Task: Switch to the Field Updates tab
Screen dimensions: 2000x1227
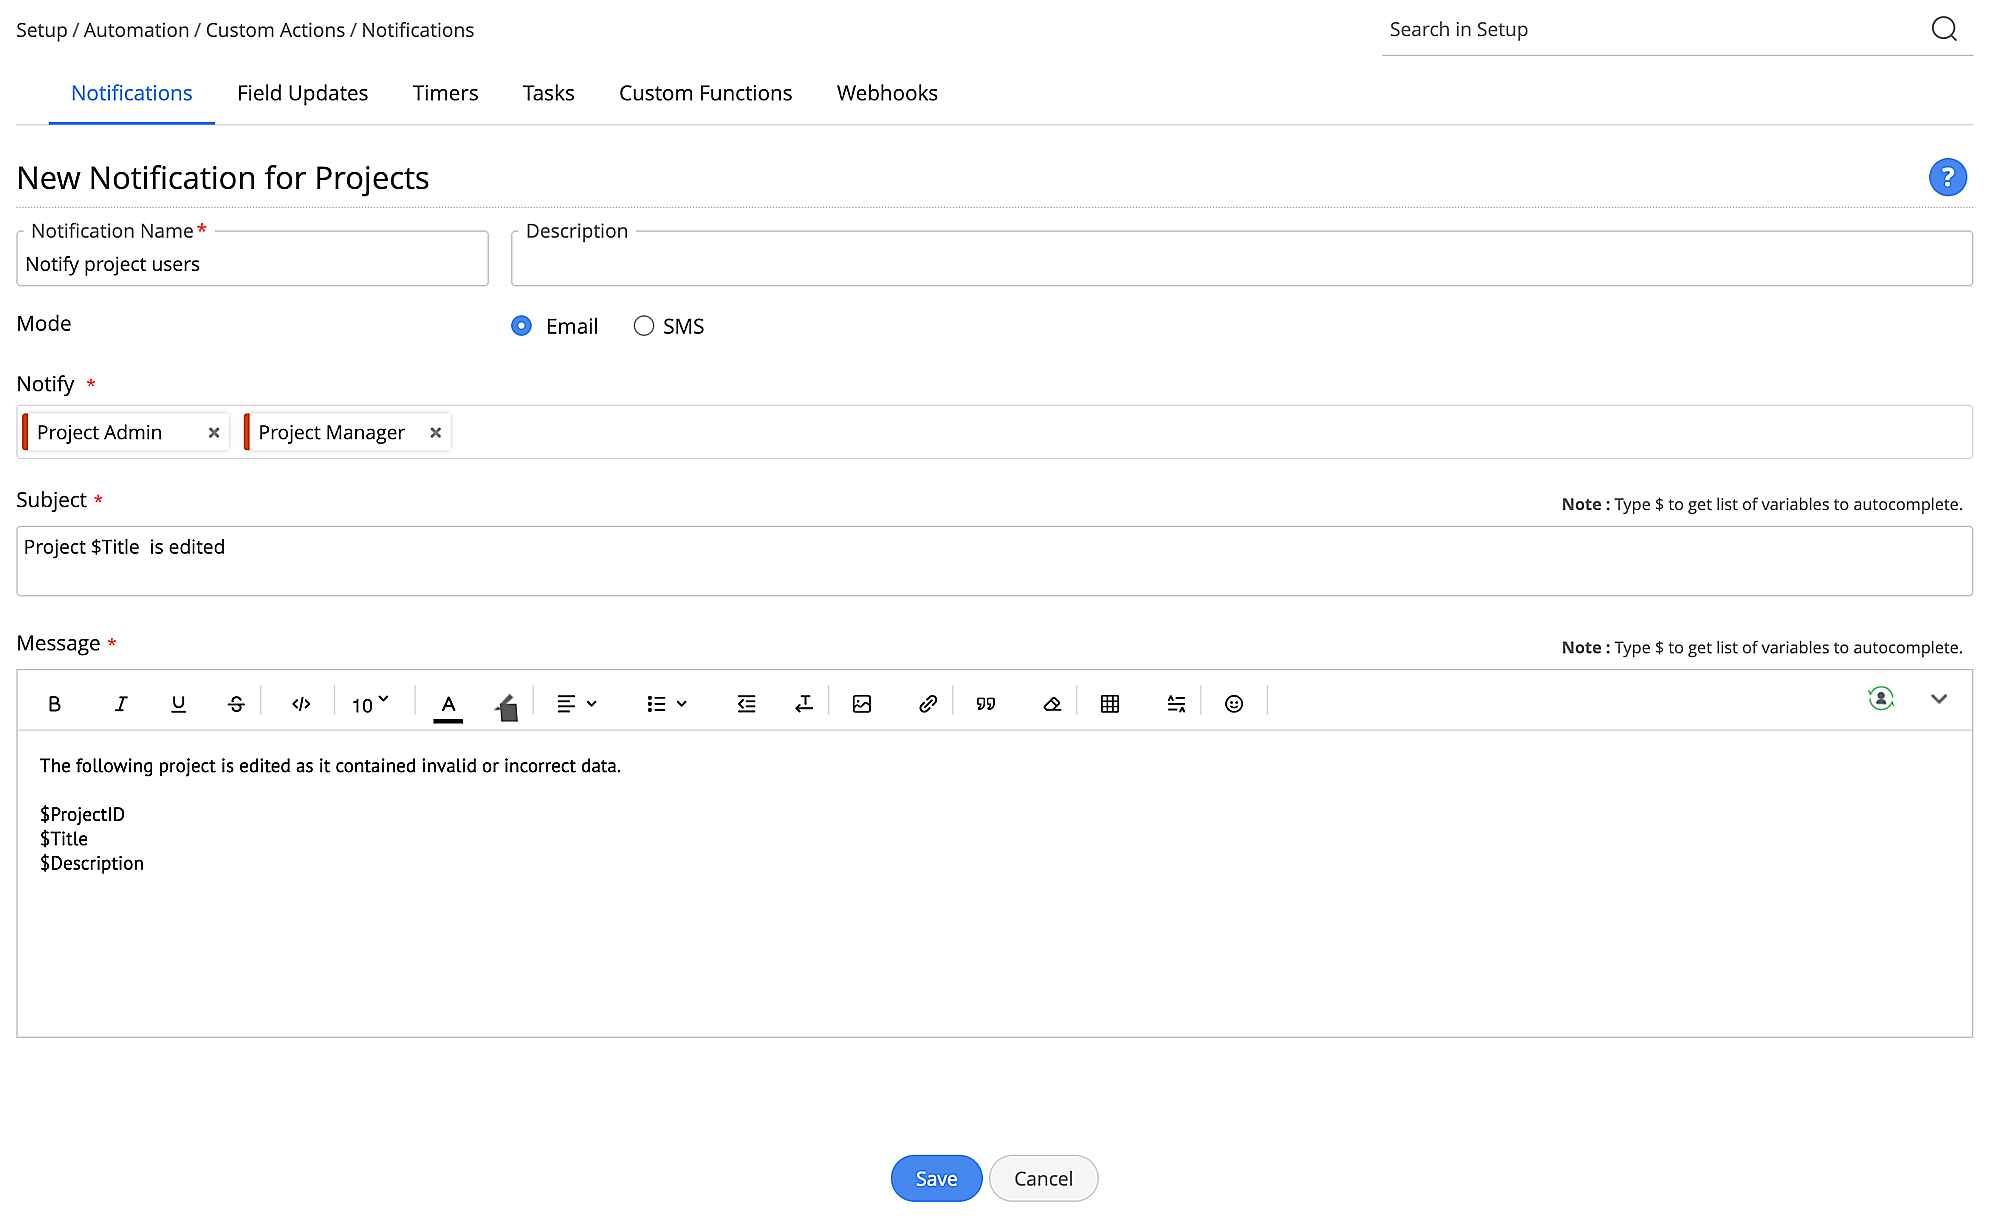Action: pyautogui.click(x=302, y=93)
